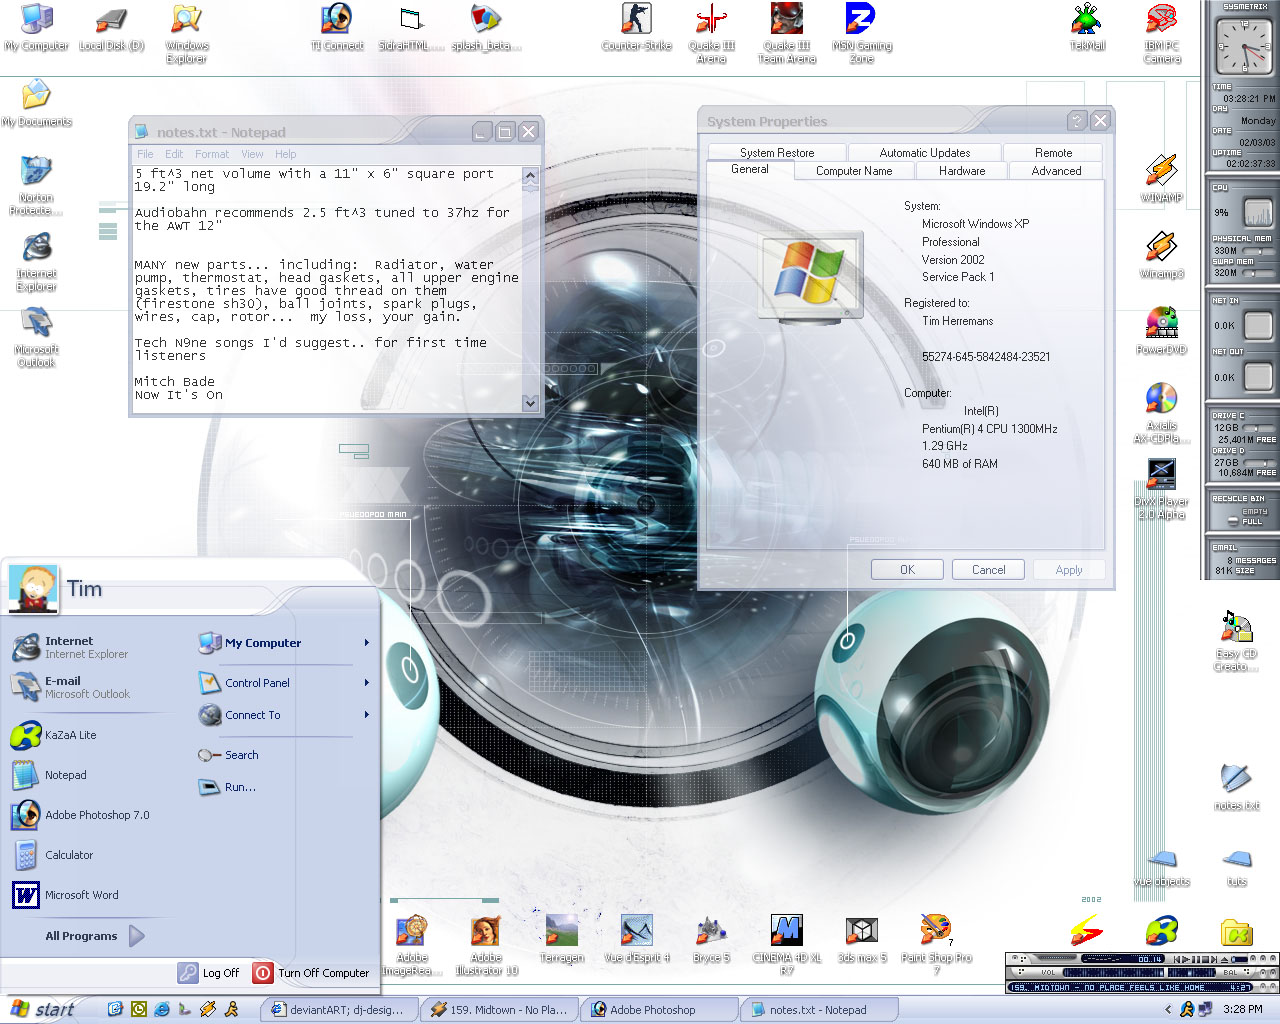1280x1024 pixels.
Task: Click play button in Winamp skin
Action: click(1185, 959)
